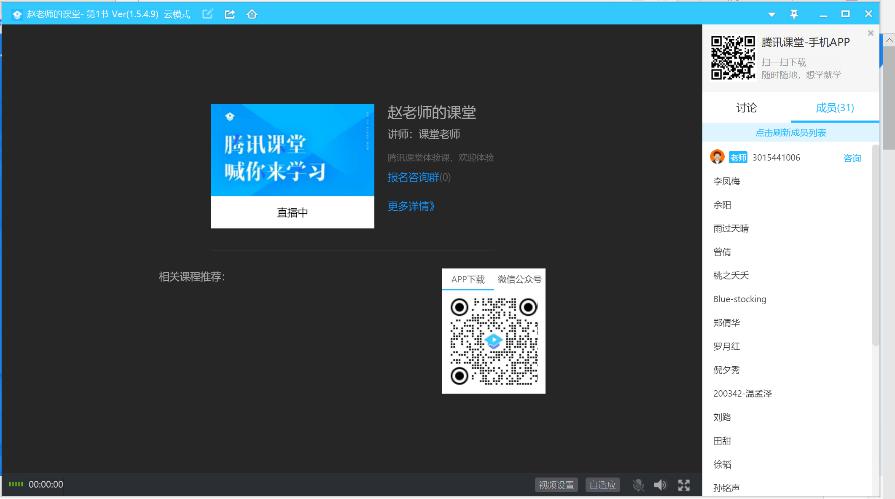Click the member list scrollbar up arrow
The width and height of the screenshot is (895, 499).
click(877, 149)
